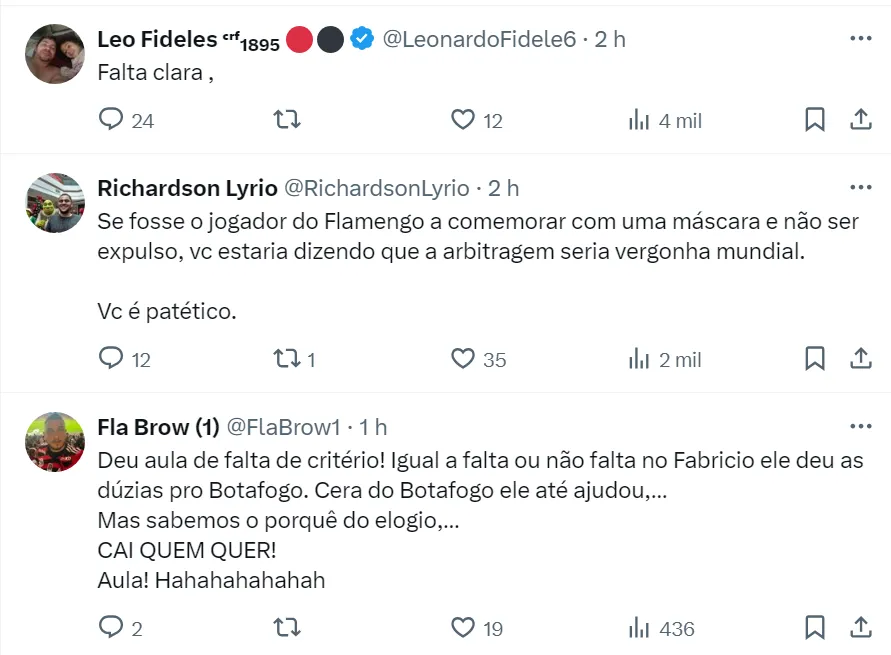This screenshot has height=655, width=891.
Task: Share Leo Fideles' tweet
Action: (860, 120)
